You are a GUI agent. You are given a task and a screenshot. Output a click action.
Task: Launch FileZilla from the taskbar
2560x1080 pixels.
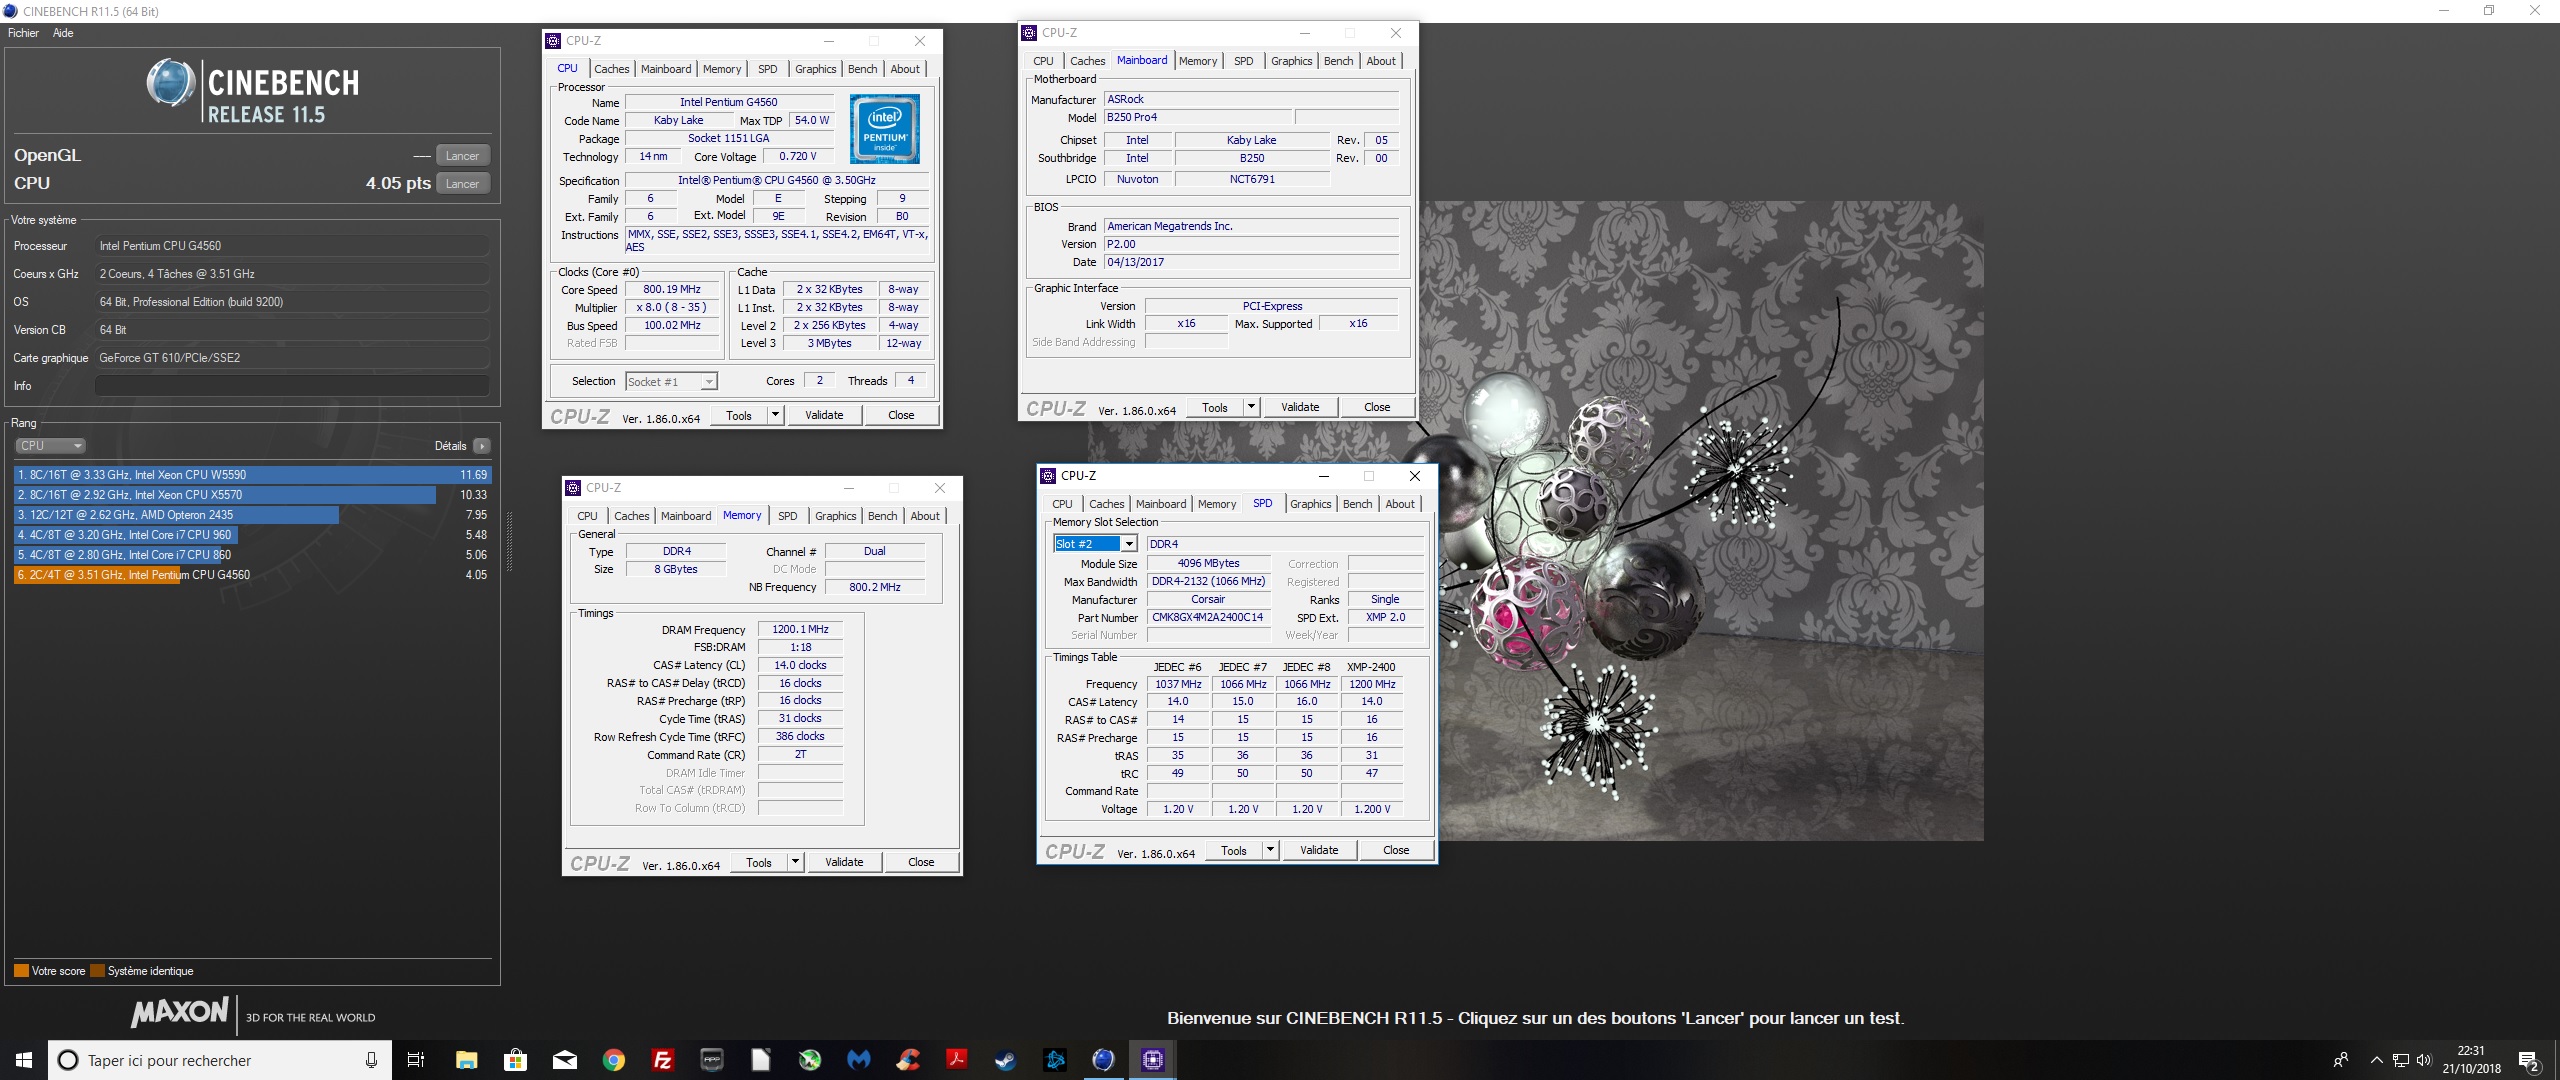point(662,1060)
